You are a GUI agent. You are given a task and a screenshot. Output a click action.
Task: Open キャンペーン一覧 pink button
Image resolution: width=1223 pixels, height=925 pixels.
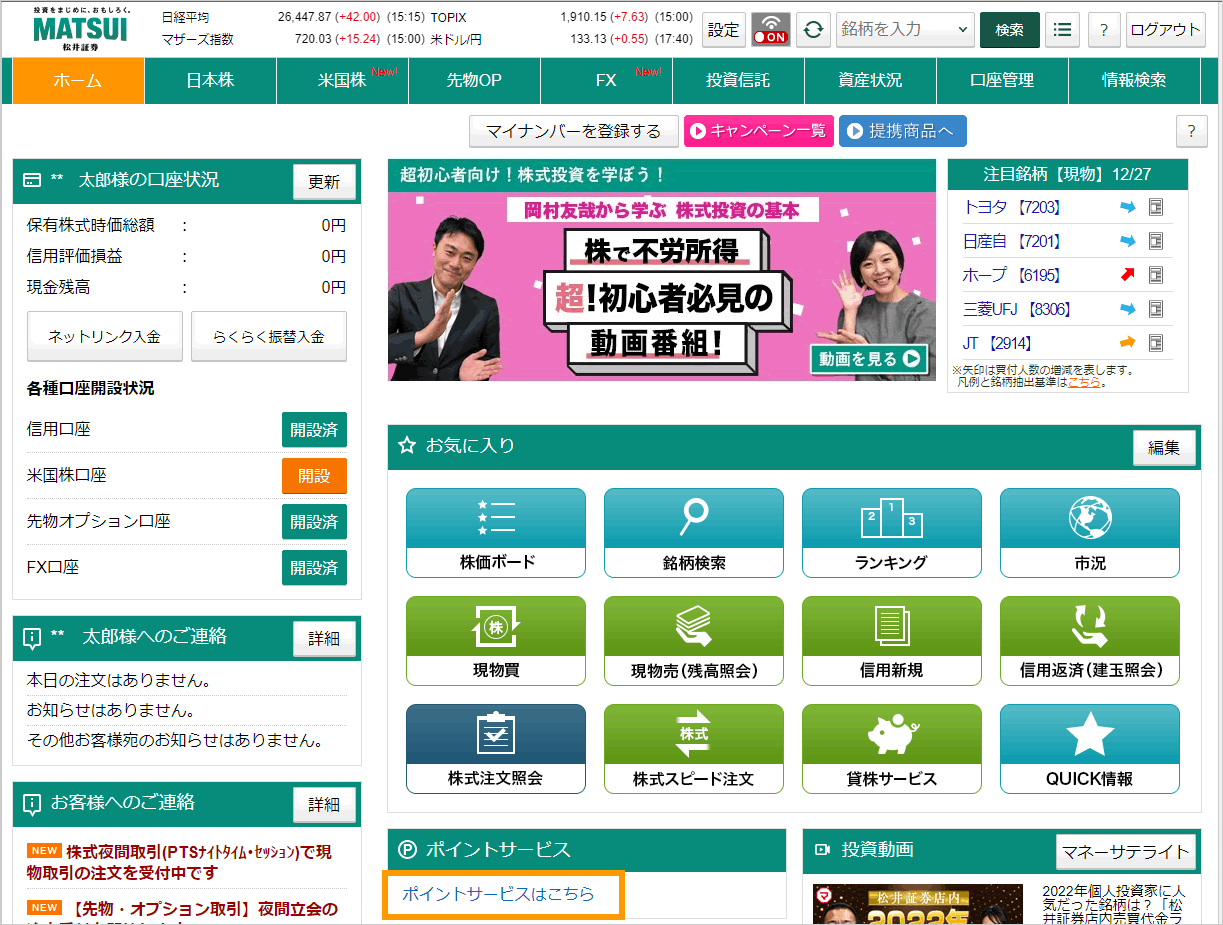click(x=758, y=131)
